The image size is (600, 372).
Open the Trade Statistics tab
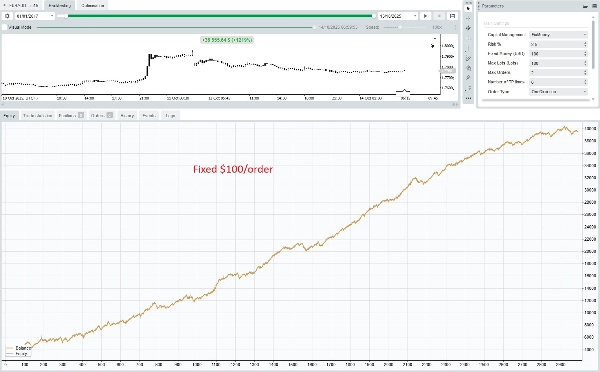(x=37, y=115)
